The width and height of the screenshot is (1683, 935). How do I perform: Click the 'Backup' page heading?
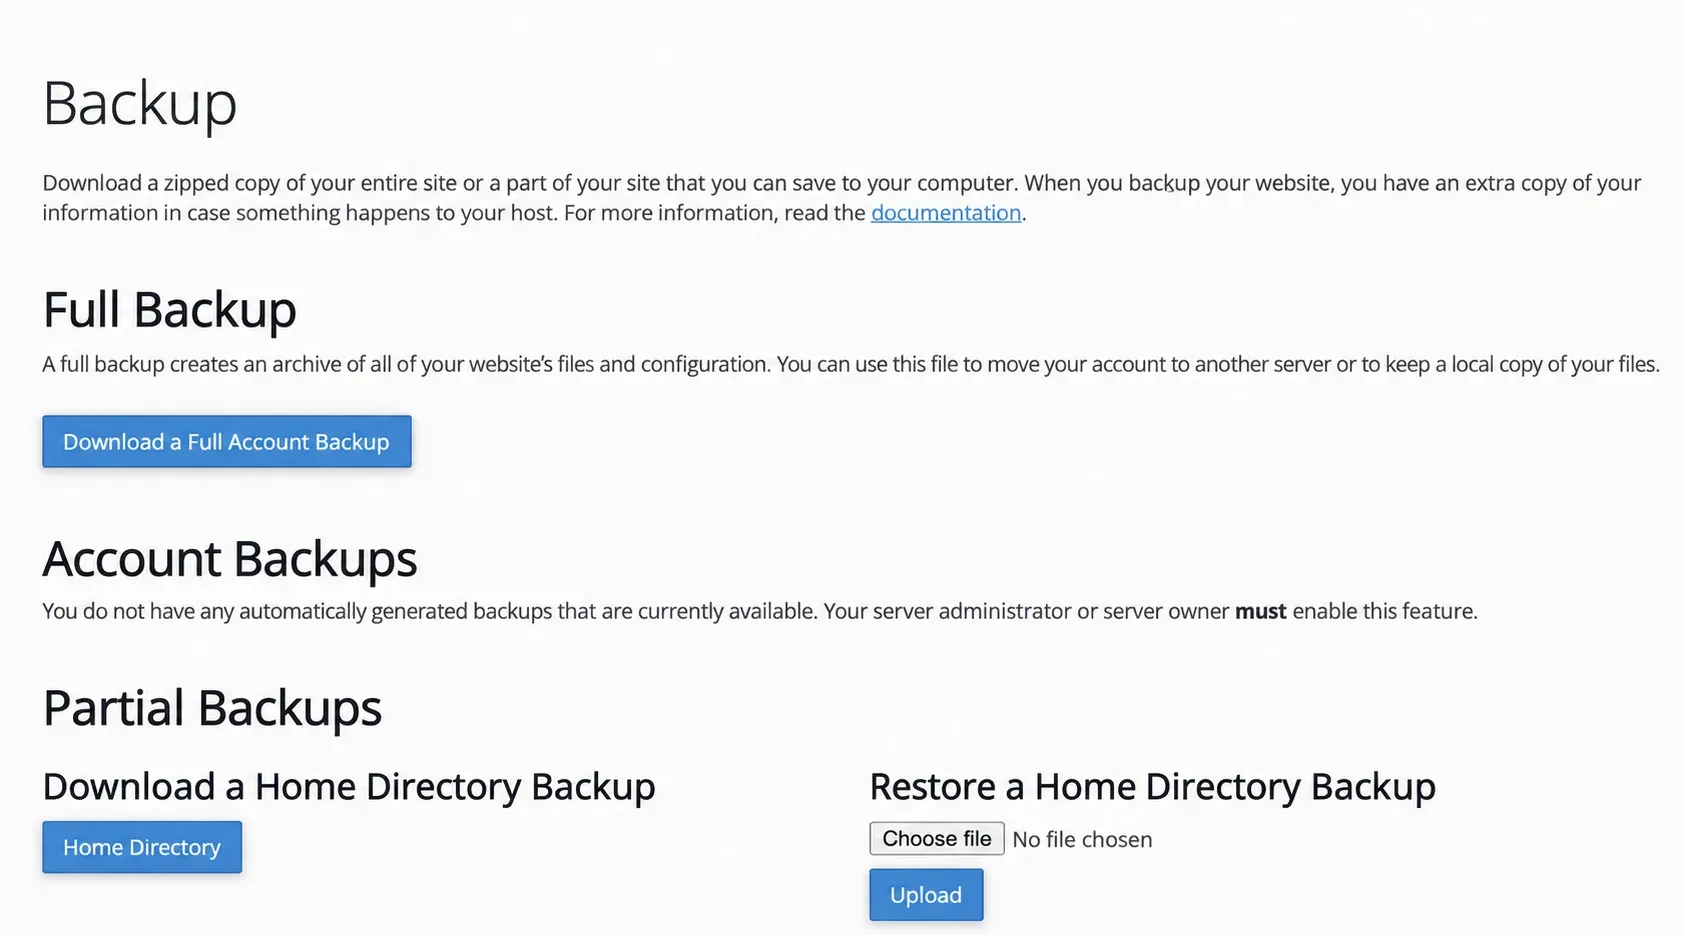pos(140,104)
